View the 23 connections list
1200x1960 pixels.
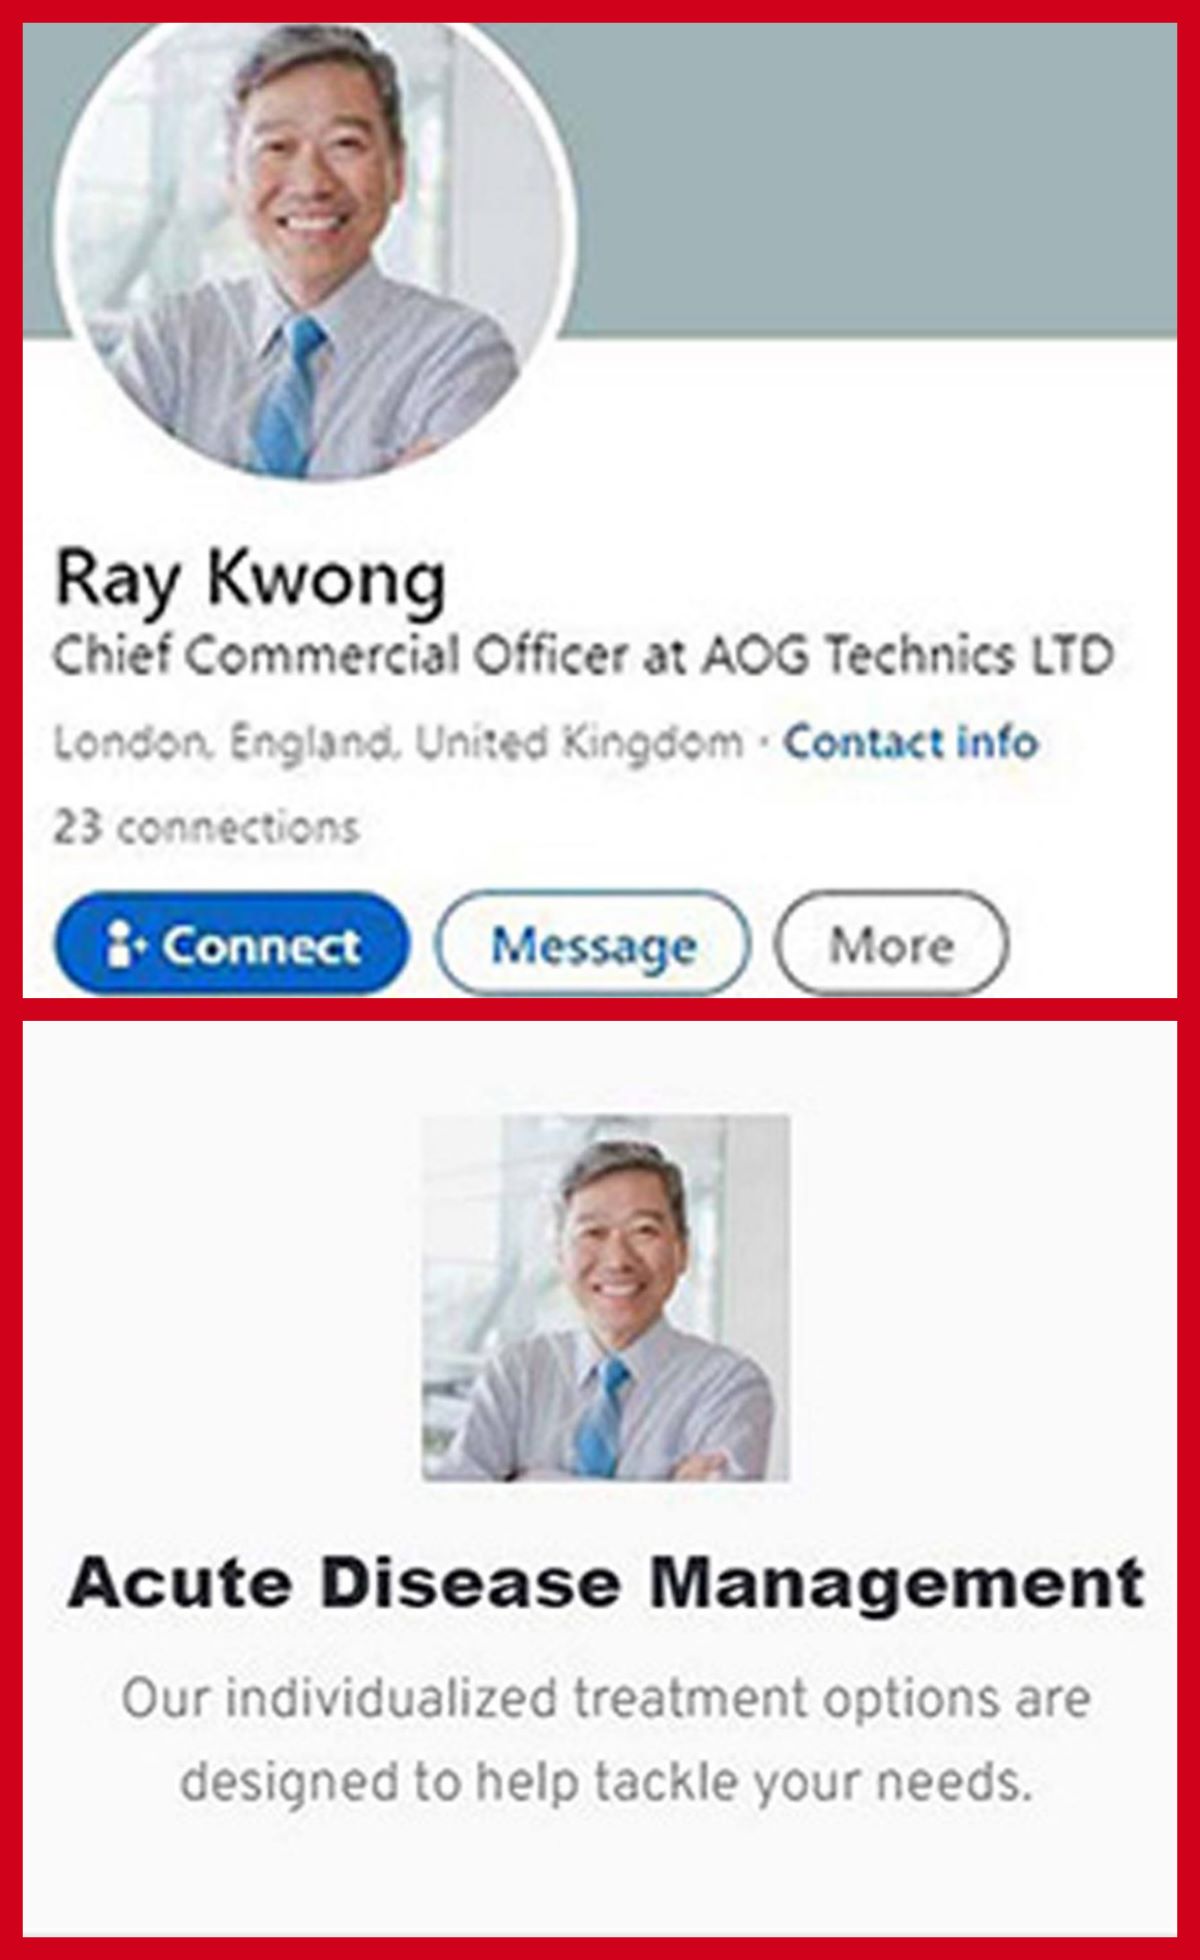pos(206,827)
